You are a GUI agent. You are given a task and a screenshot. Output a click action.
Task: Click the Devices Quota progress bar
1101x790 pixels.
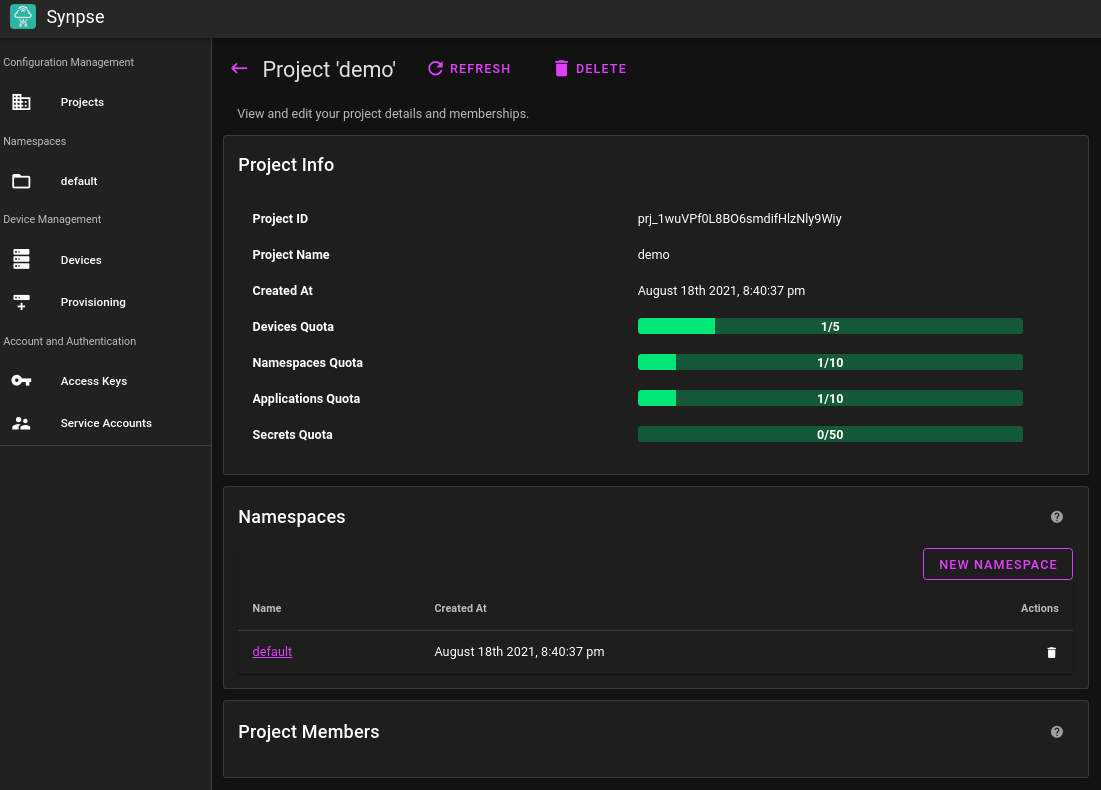[x=830, y=326]
